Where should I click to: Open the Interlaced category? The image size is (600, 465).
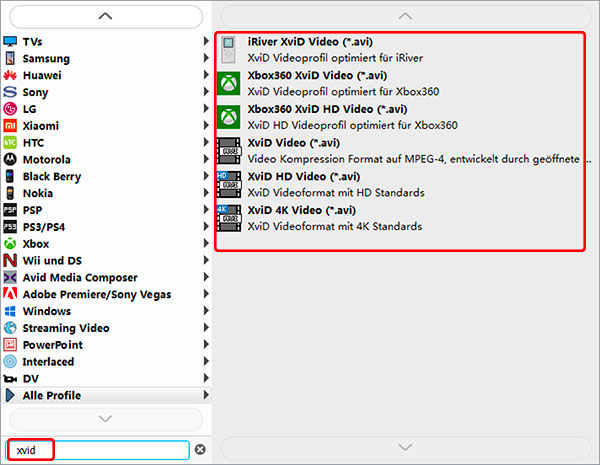[x=106, y=361]
